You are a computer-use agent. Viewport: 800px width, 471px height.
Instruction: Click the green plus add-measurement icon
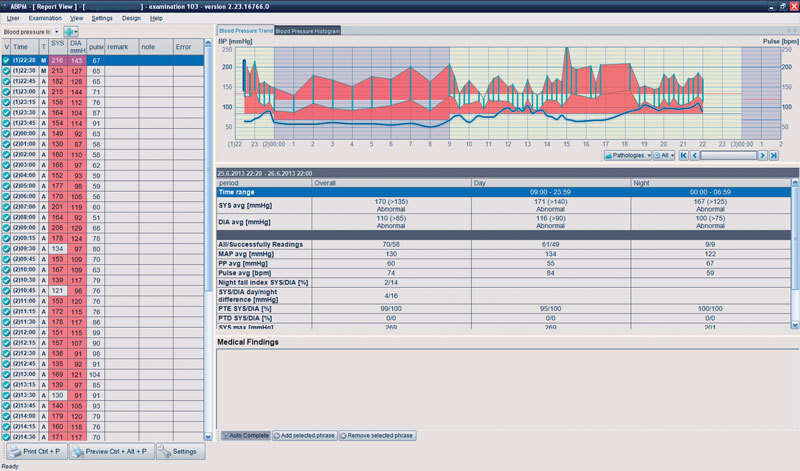[x=70, y=32]
